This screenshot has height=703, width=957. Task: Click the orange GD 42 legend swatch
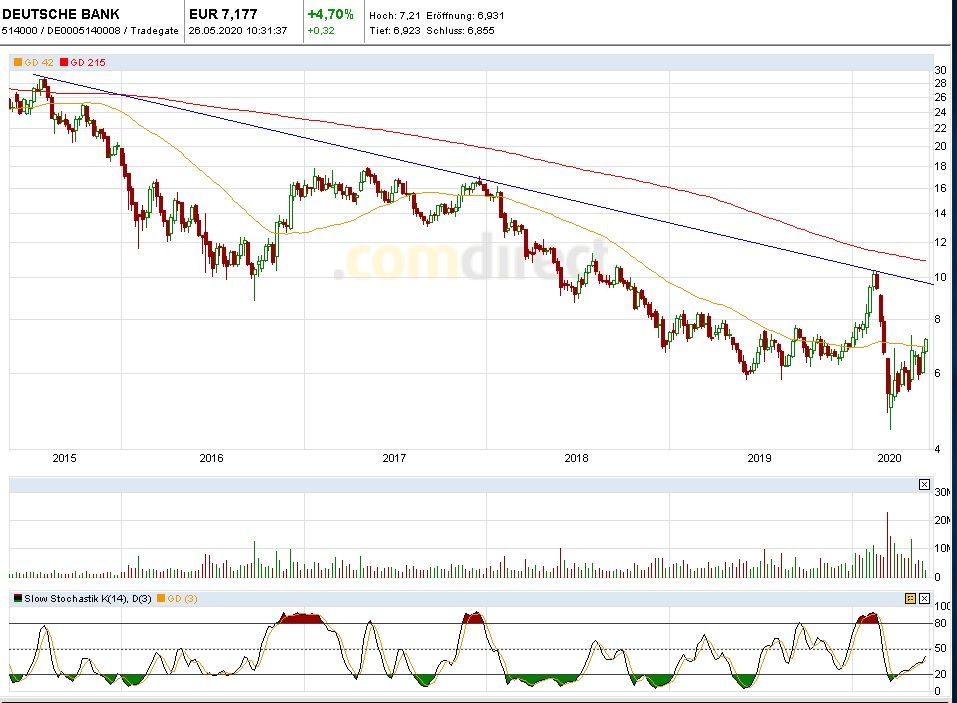[x=17, y=62]
